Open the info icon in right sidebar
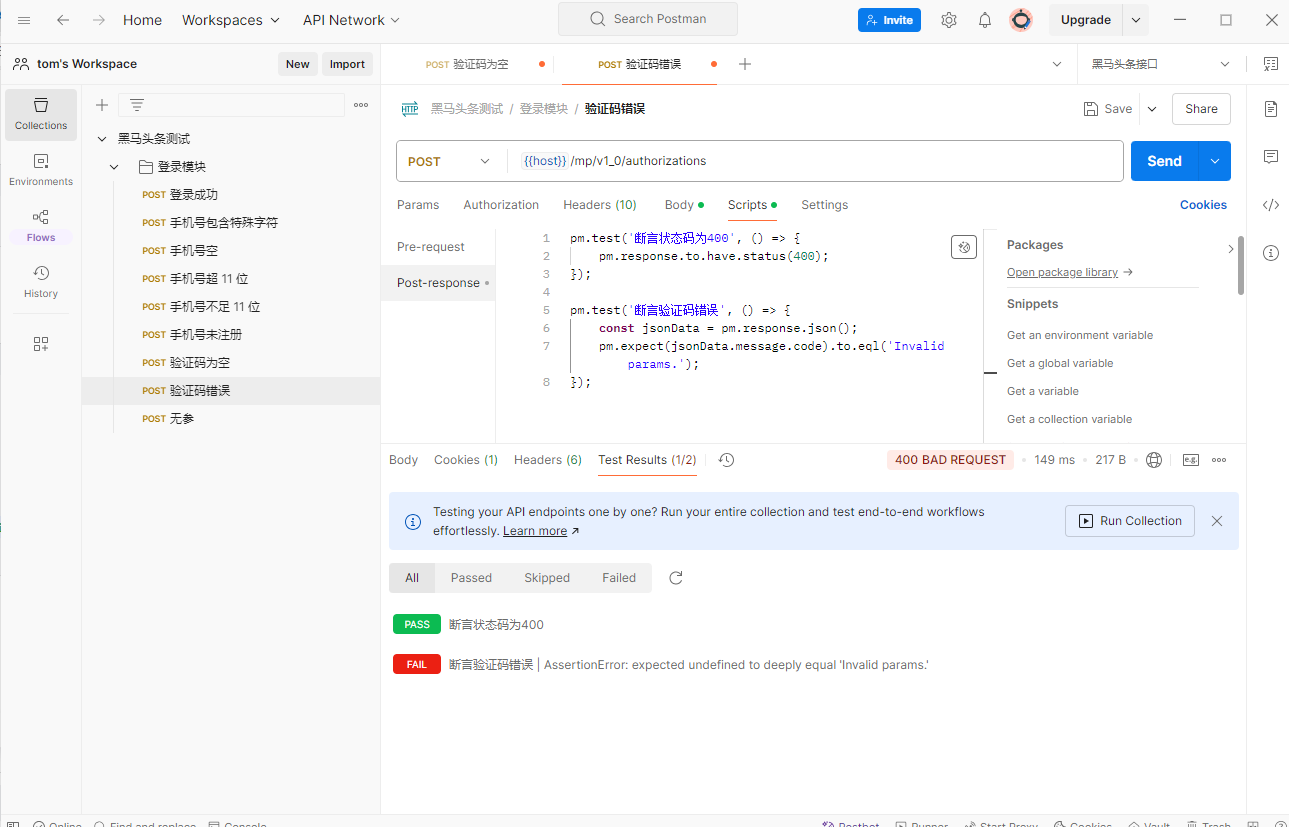Image resolution: width=1289 pixels, height=827 pixels. pyautogui.click(x=1271, y=253)
